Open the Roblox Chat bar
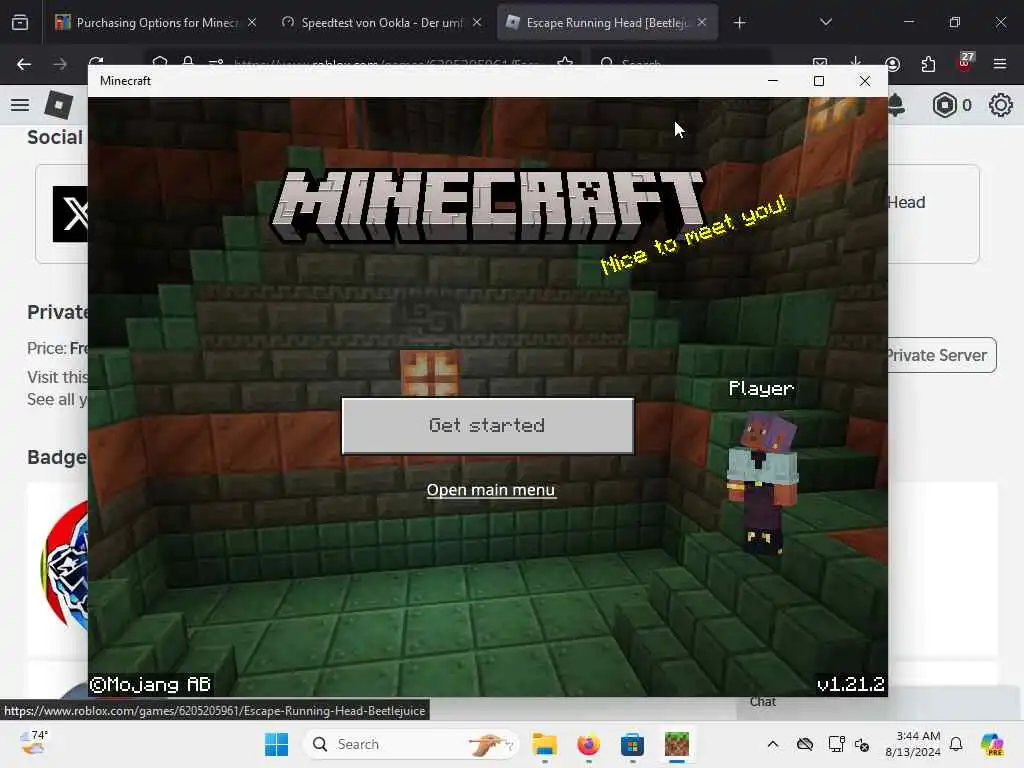This screenshot has height=768, width=1024. click(x=879, y=702)
